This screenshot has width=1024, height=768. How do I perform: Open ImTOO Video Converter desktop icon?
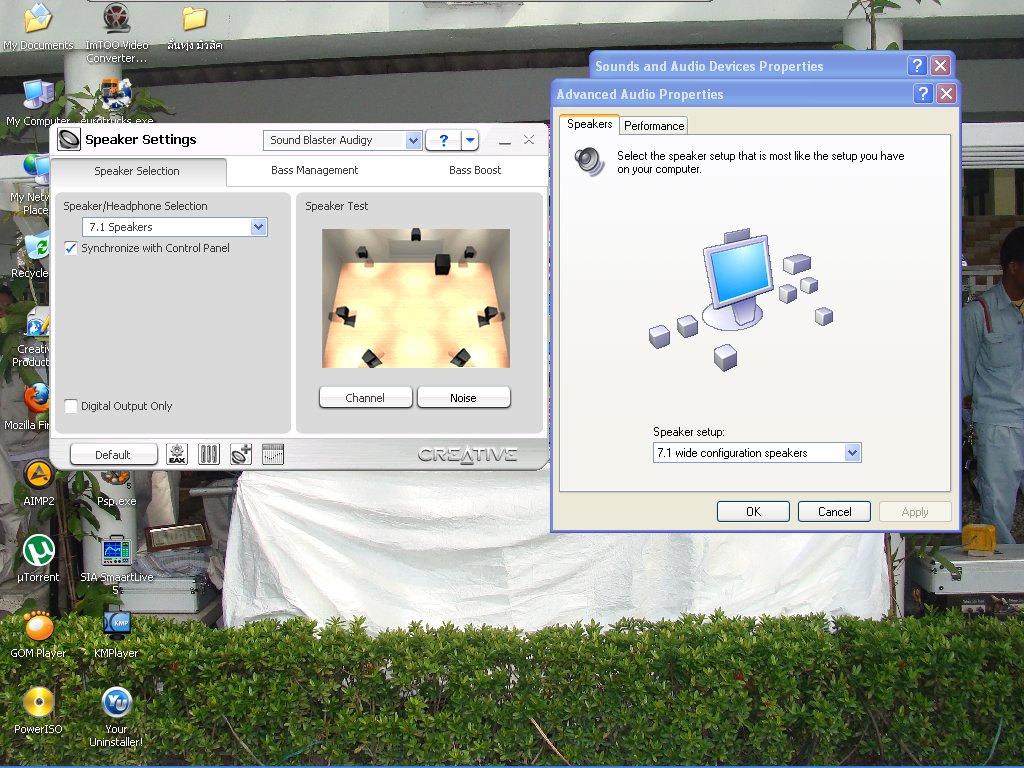point(117,31)
